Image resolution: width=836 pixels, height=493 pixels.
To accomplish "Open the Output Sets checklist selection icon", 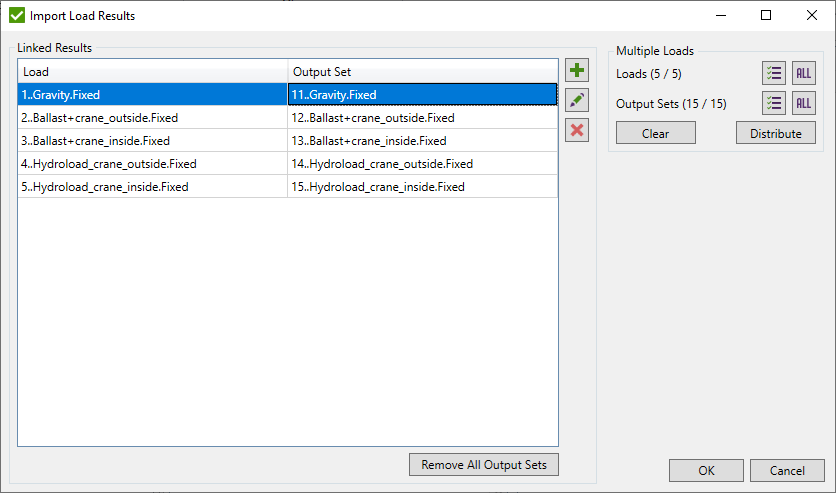I will pyautogui.click(x=774, y=104).
